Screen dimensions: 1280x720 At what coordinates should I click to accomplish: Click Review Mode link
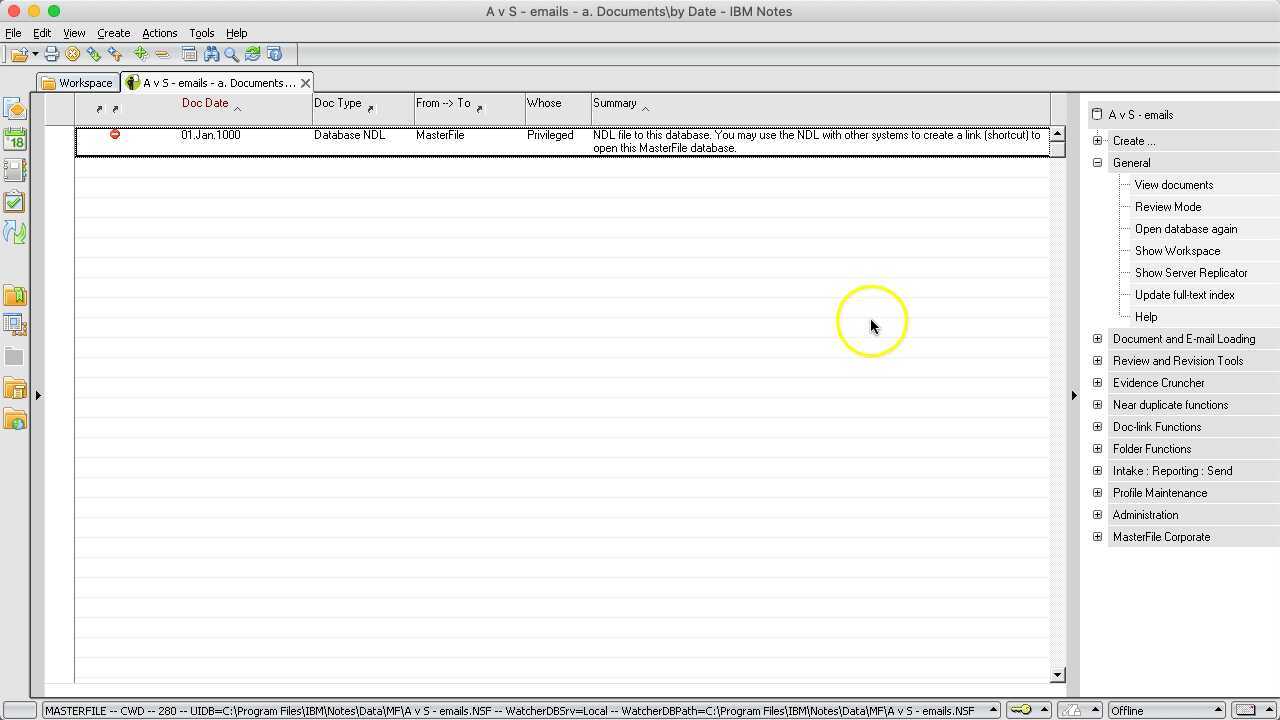(x=1168, y=207)
